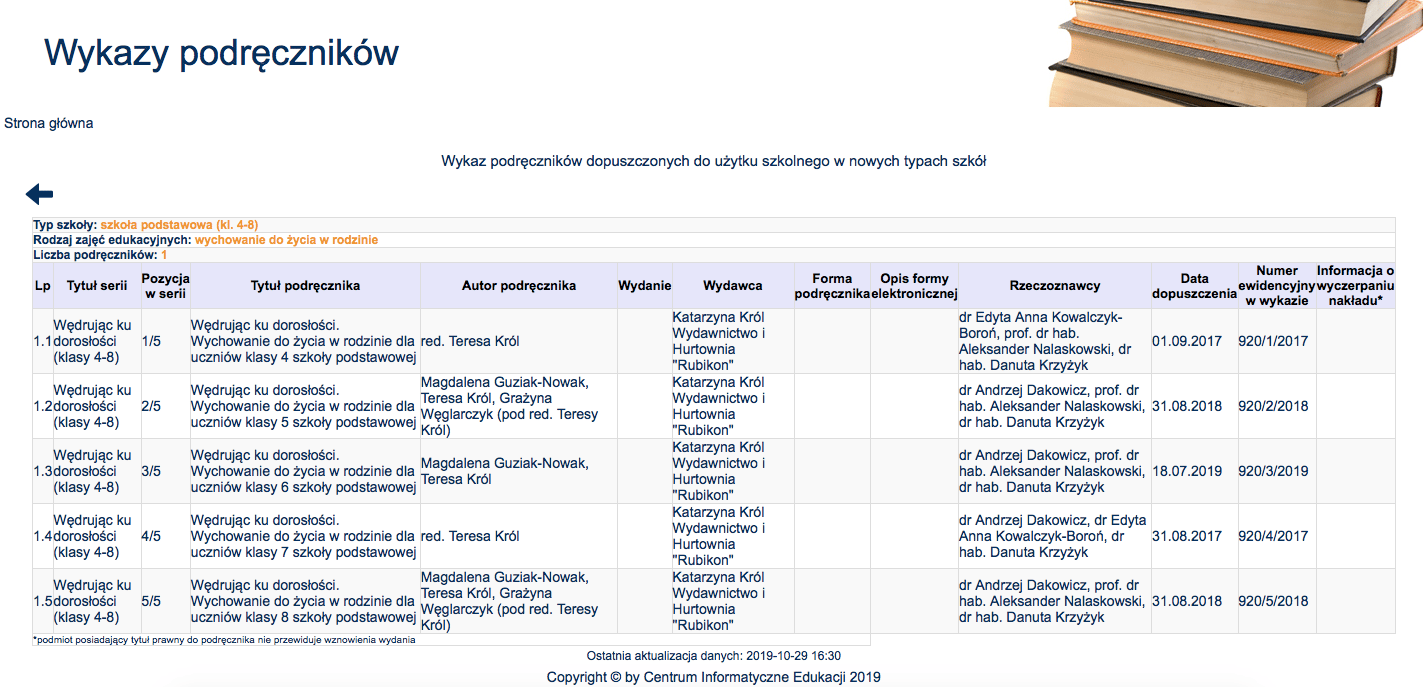Click the authors cell in row 1.5

click(x=519, y=601)
